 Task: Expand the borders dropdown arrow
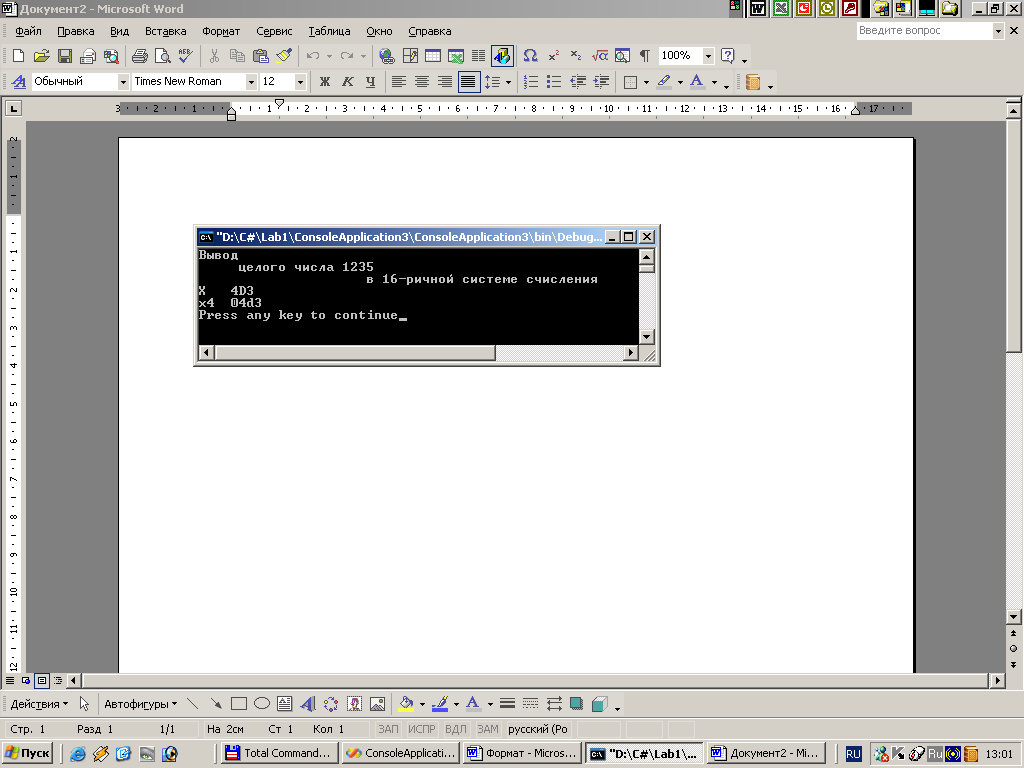point(647,82)
